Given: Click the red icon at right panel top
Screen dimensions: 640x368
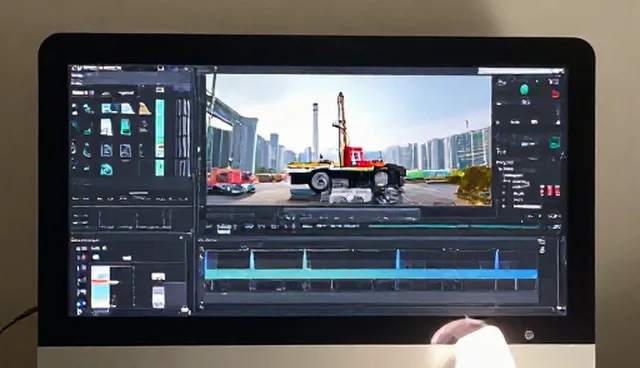Looking at the screenshot, I should [x=555, y=94].
